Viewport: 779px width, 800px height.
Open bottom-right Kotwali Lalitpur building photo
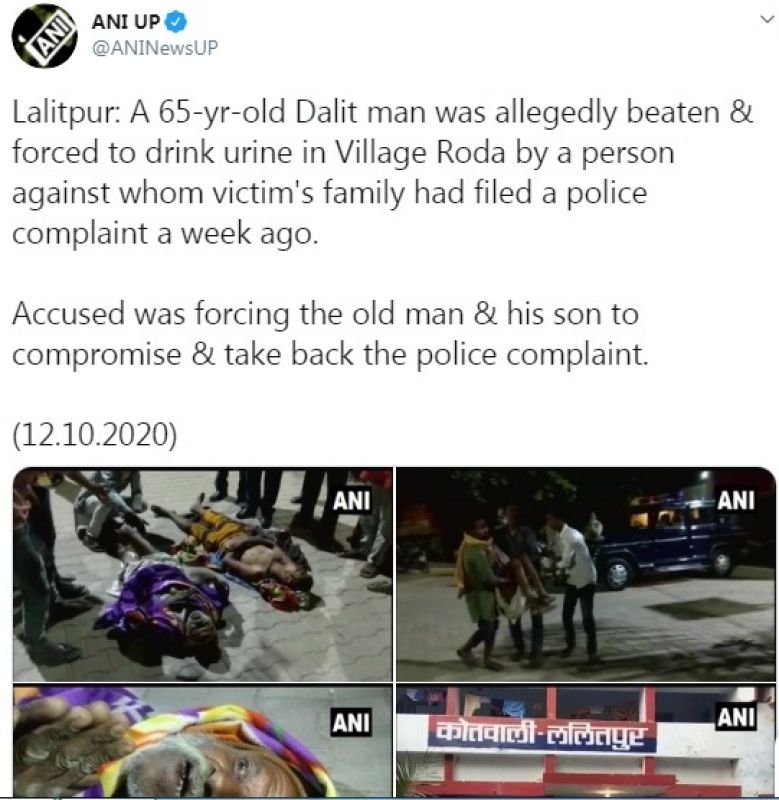tap(586, 741)
